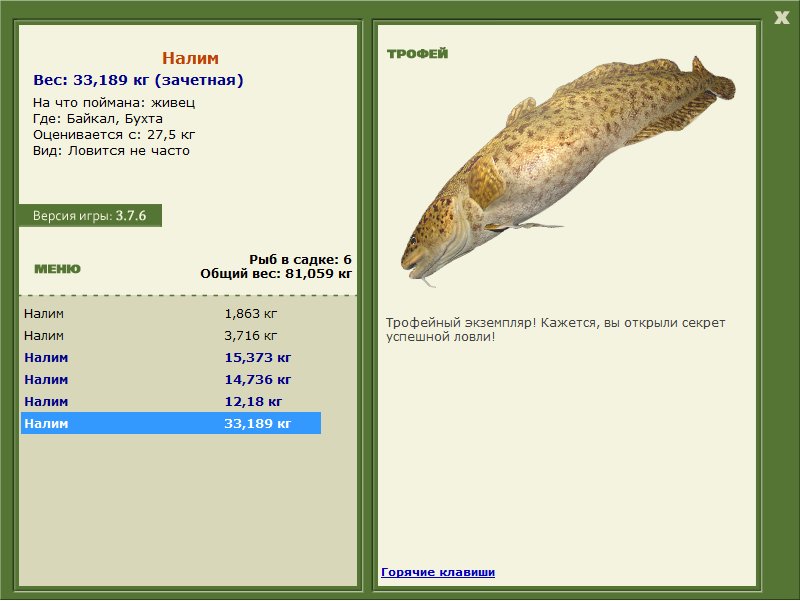Select the 15,373 кг Налим row
The width and height of the screenshot is (800, 601).
pyautogui.click(x=171, y=358)
